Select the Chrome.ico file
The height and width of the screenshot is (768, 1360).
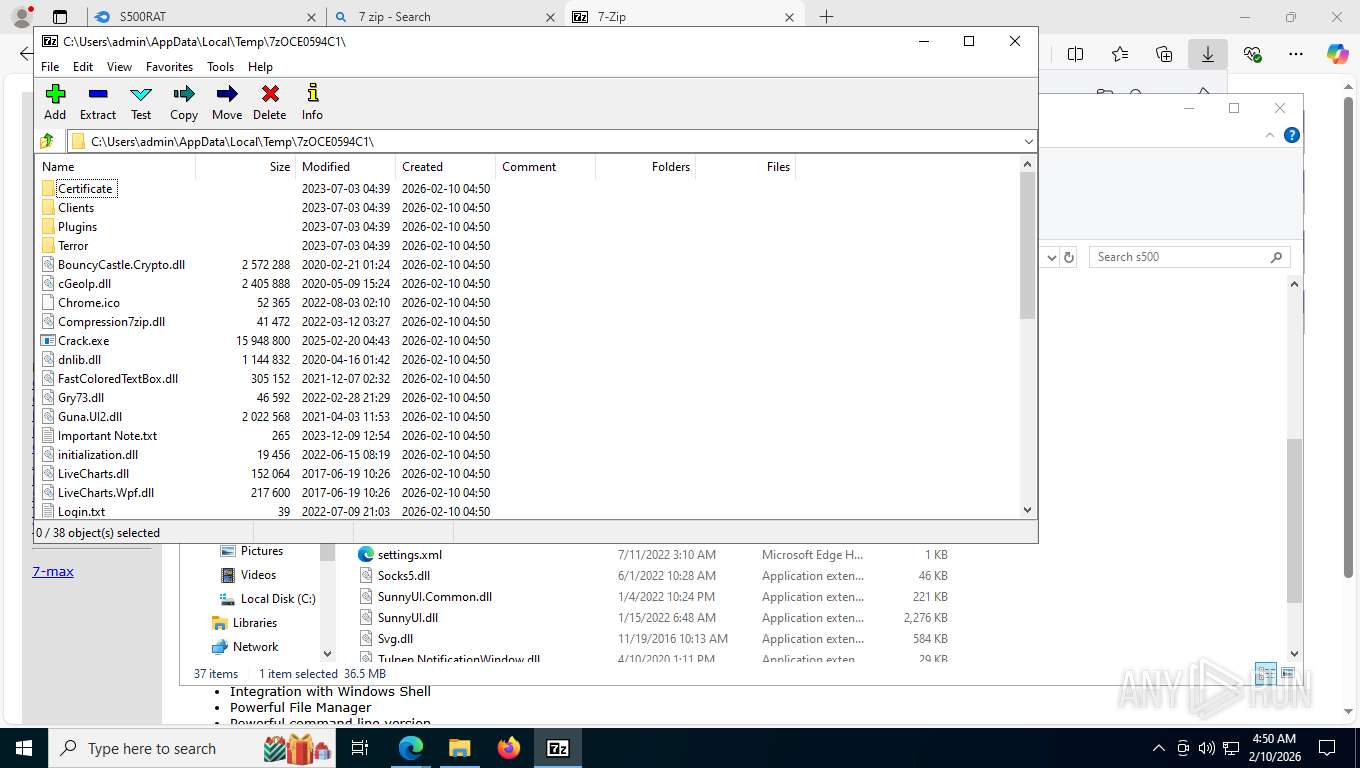pos(88,303)
